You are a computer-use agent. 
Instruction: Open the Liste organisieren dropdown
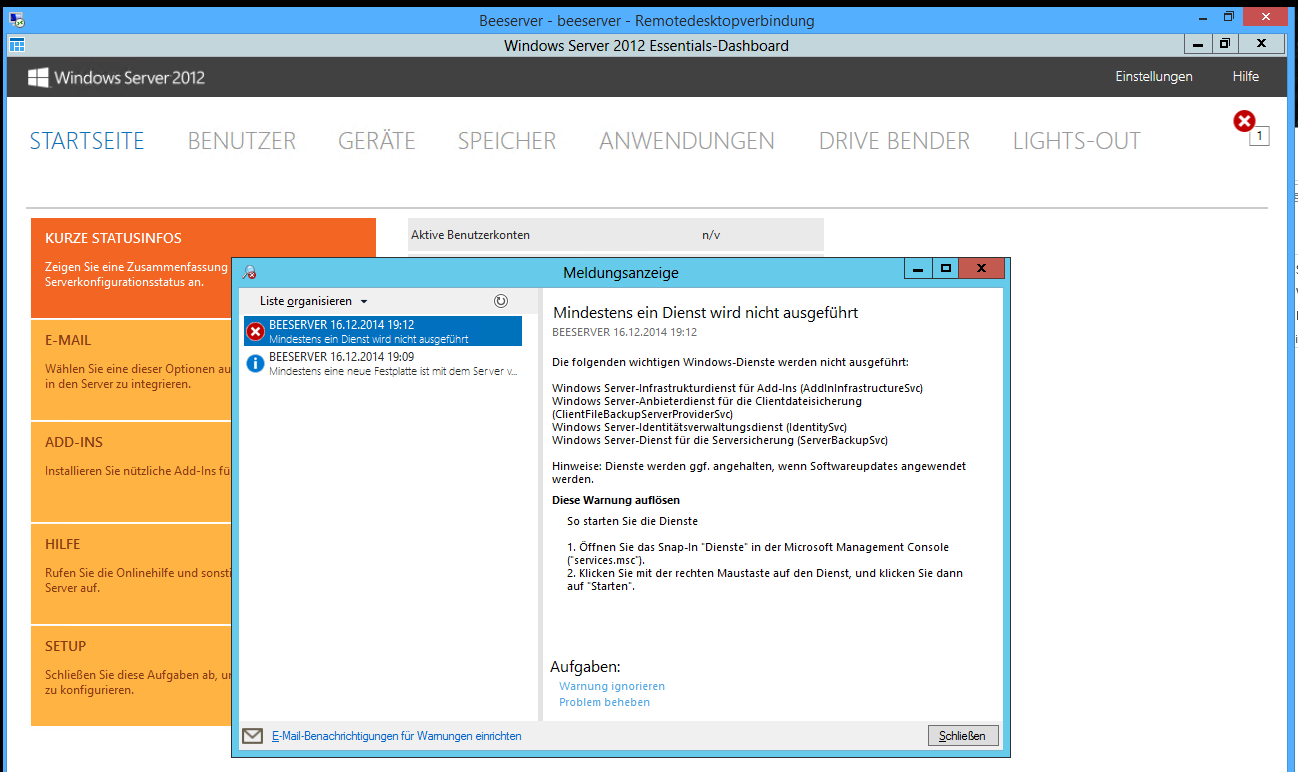pyautogui.click(x=314, y=301)
